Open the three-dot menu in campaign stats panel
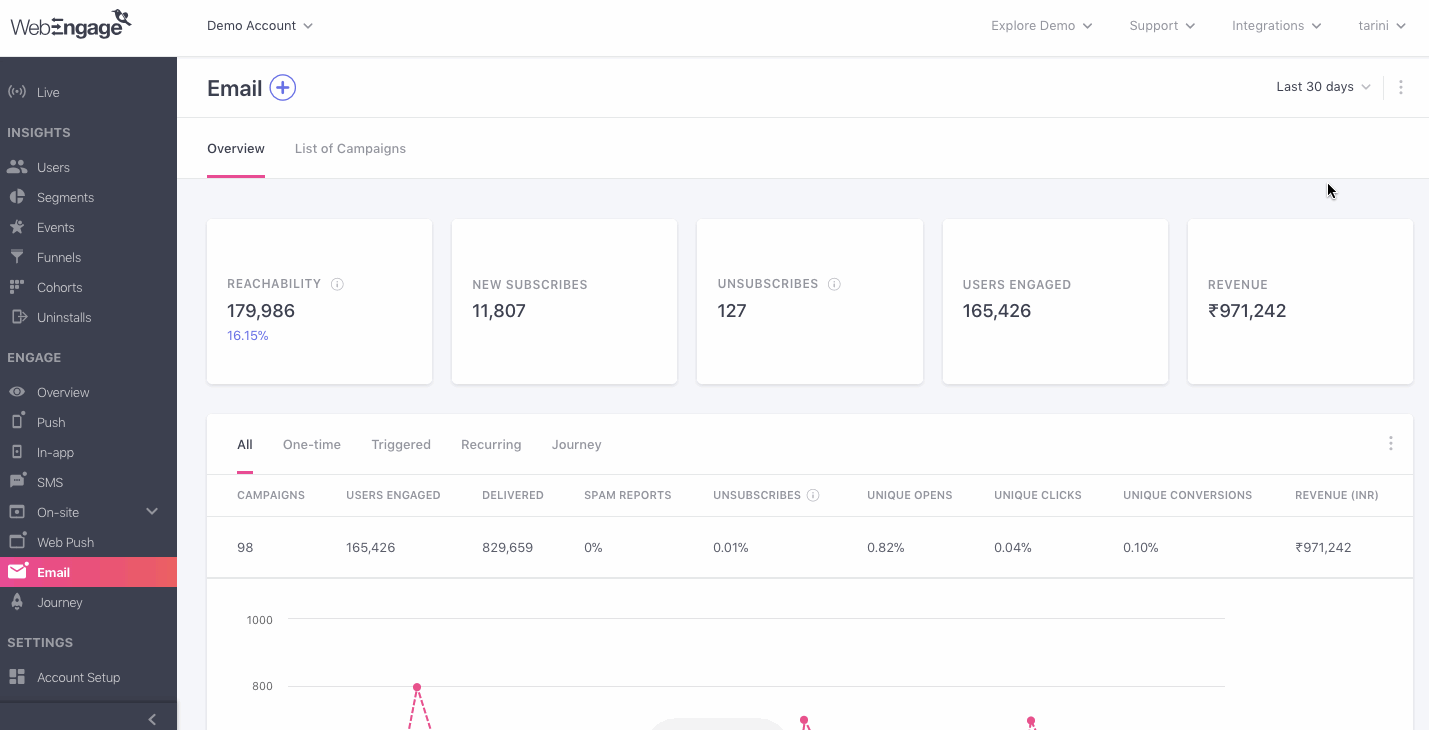Image resolution: width=1429 pixels, height=730 pixels. [1390, 443]
